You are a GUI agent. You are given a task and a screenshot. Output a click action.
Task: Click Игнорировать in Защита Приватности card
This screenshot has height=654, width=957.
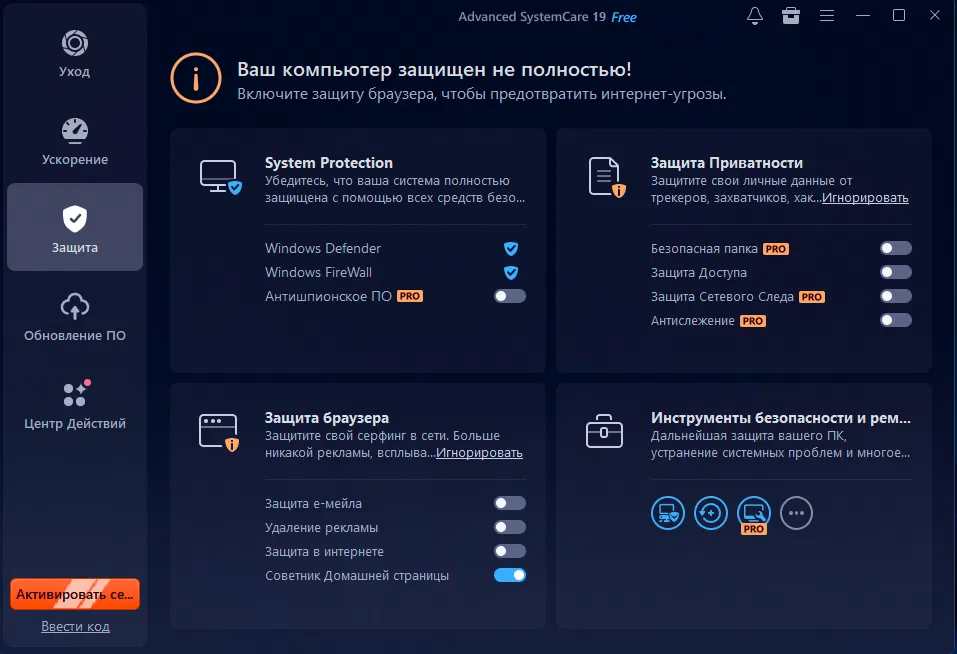point(865,198)
